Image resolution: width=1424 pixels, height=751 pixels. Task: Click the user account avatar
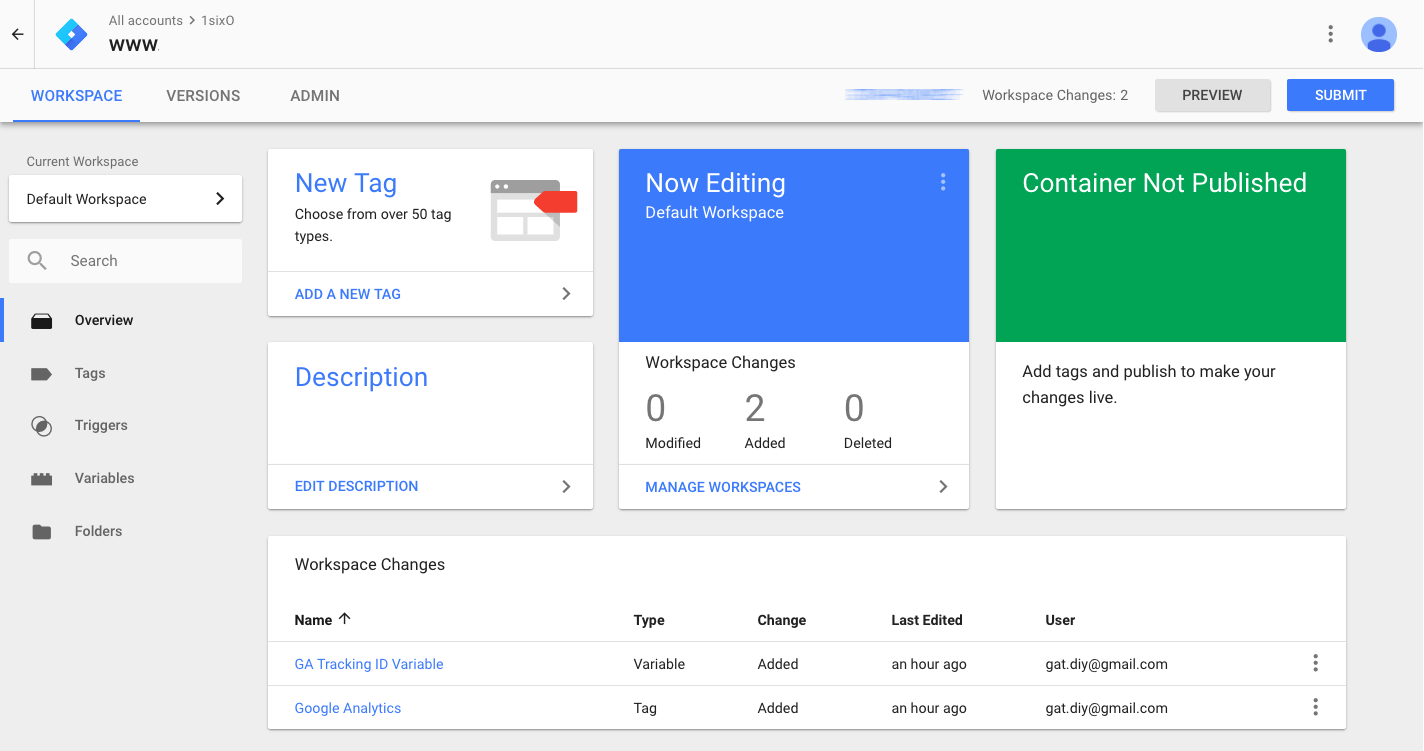(x=1378, y=34)
